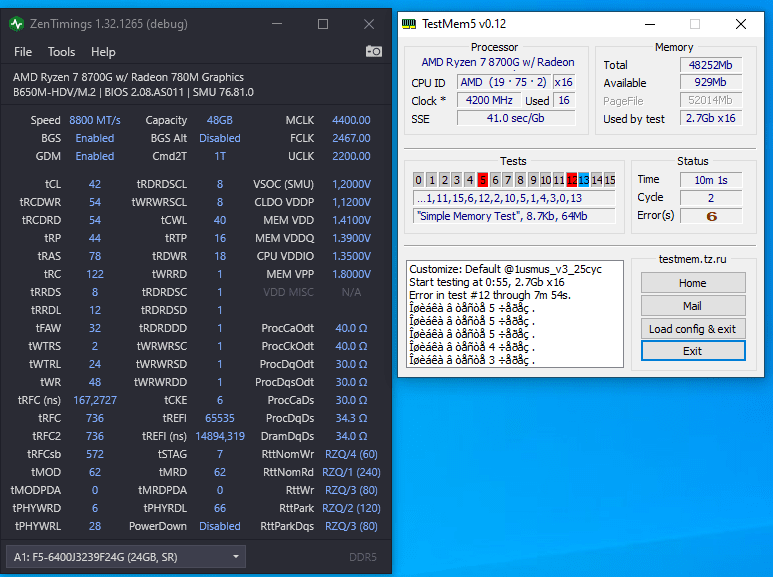Click the Speed value 8800 MT/s
Image resolution: width=773 pixels, height=577 pixels.
[x=95, y=120]
